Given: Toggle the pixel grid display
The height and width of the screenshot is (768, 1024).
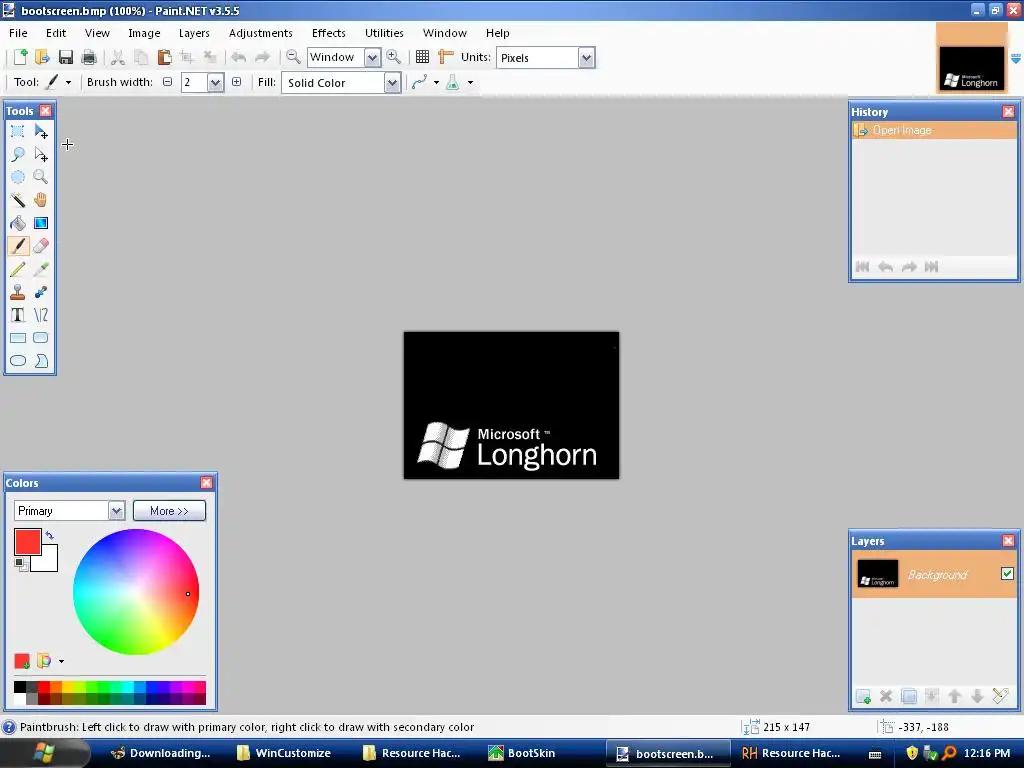Looking at the screenshot, I should 423,57.
